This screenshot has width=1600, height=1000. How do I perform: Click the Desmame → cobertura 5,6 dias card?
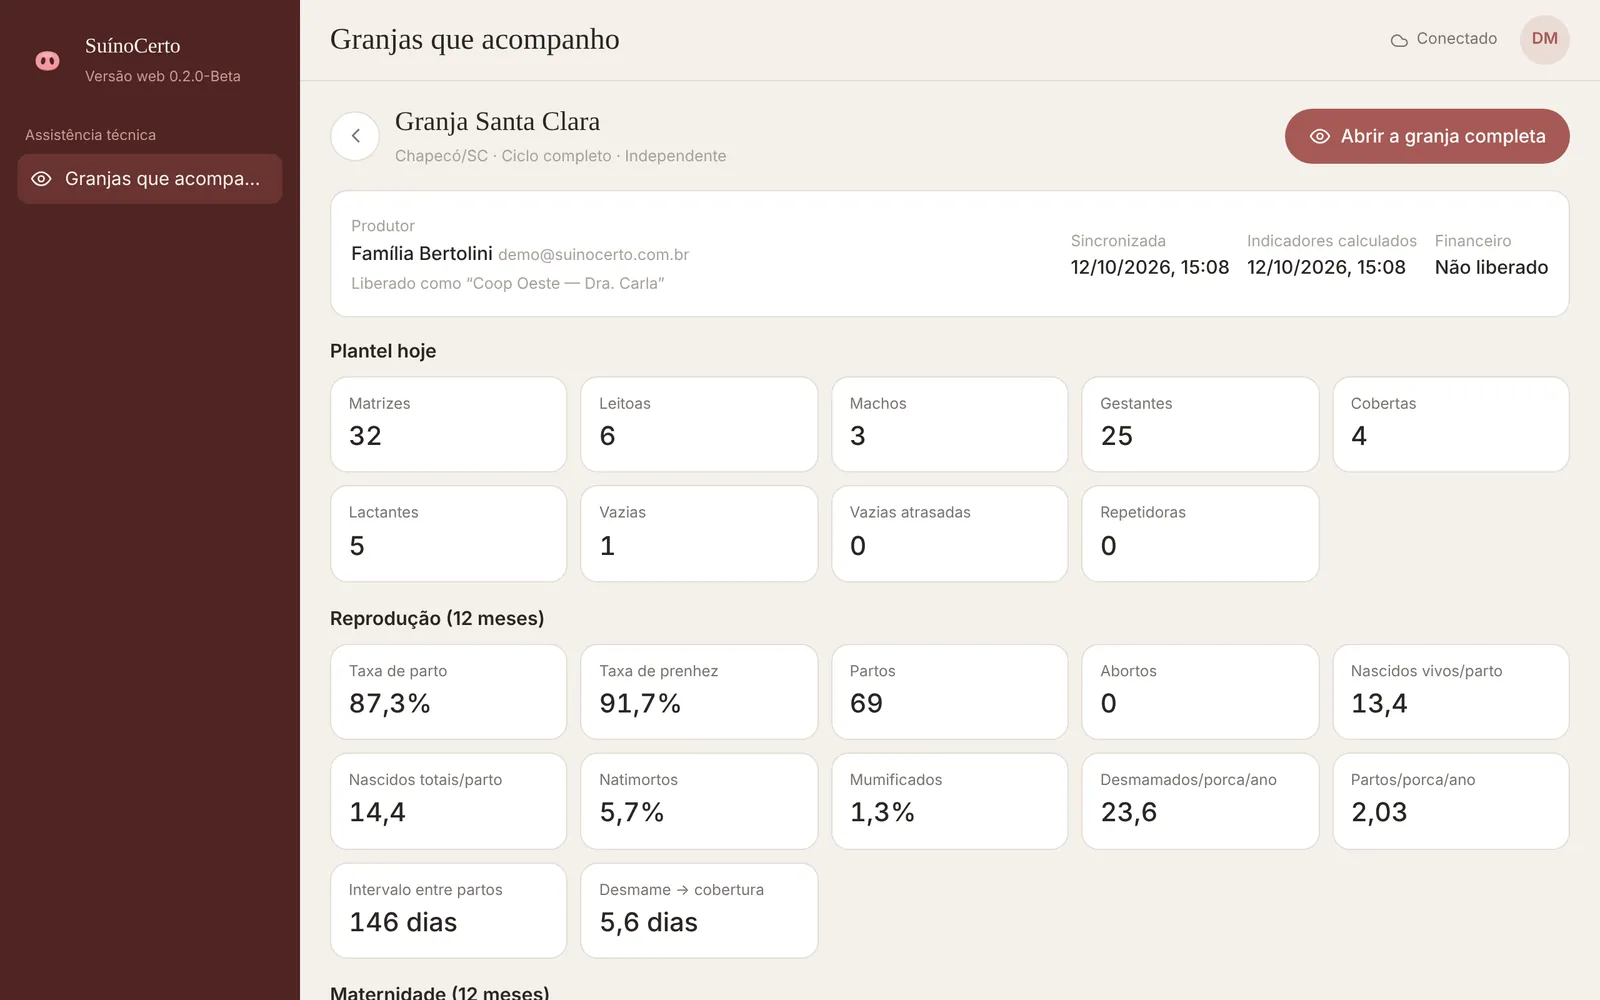699,911
